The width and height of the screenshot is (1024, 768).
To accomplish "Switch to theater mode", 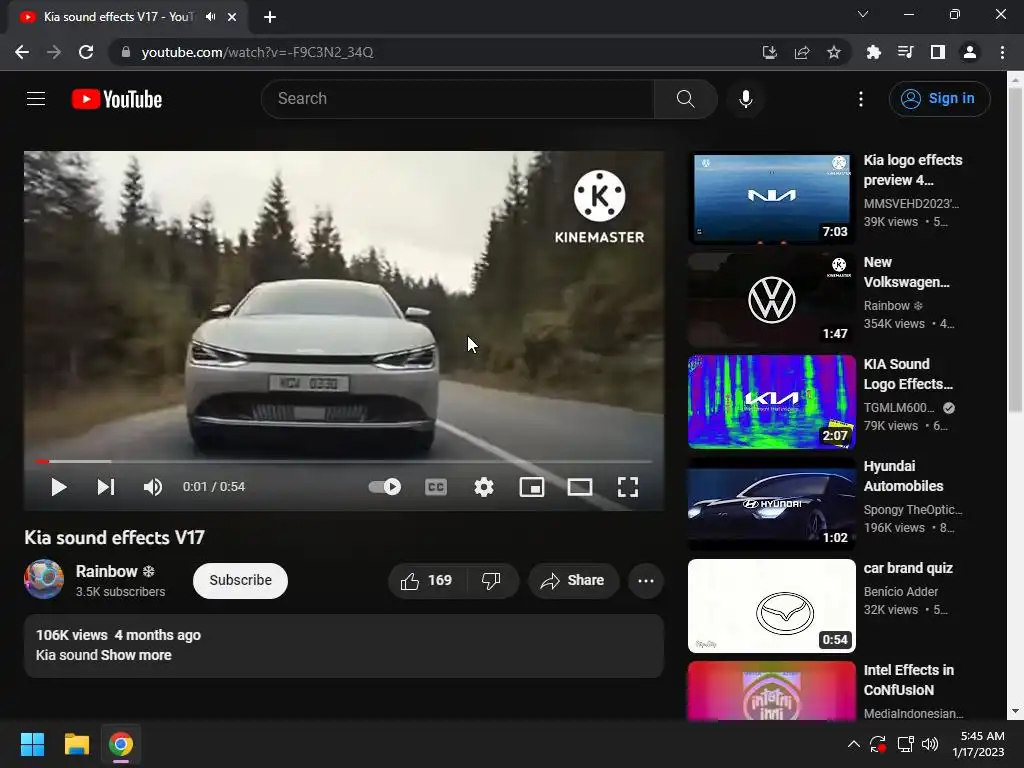I will [580, 487].
